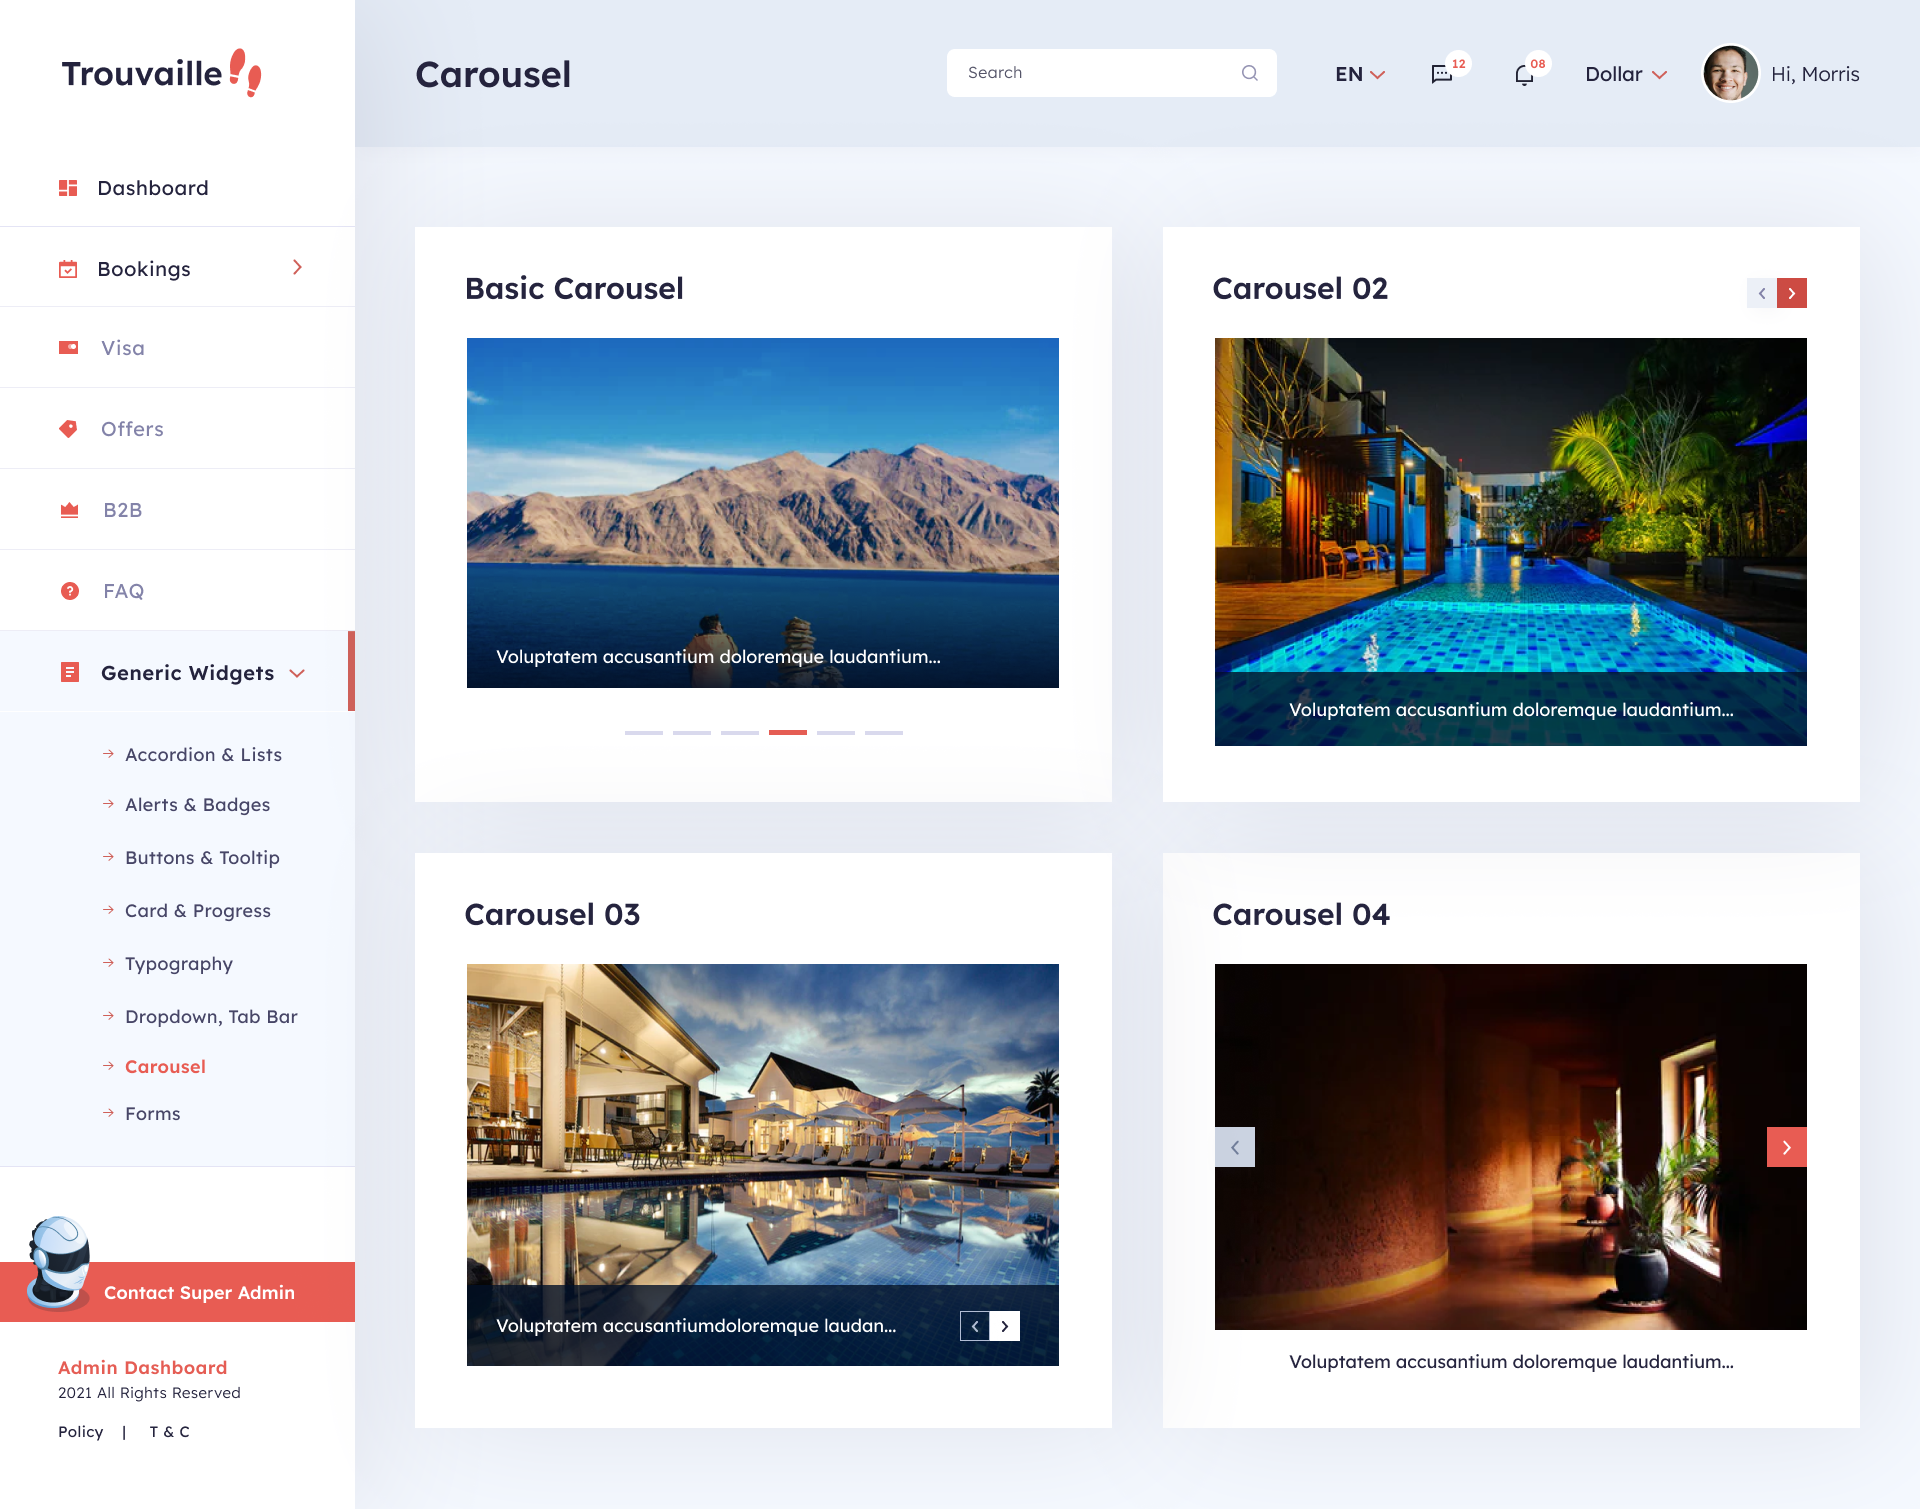This screenshot has width=1920, height=1509.
Task: Click previous arrow in Carousel 02 header
Action: (x=1762, y=293)
